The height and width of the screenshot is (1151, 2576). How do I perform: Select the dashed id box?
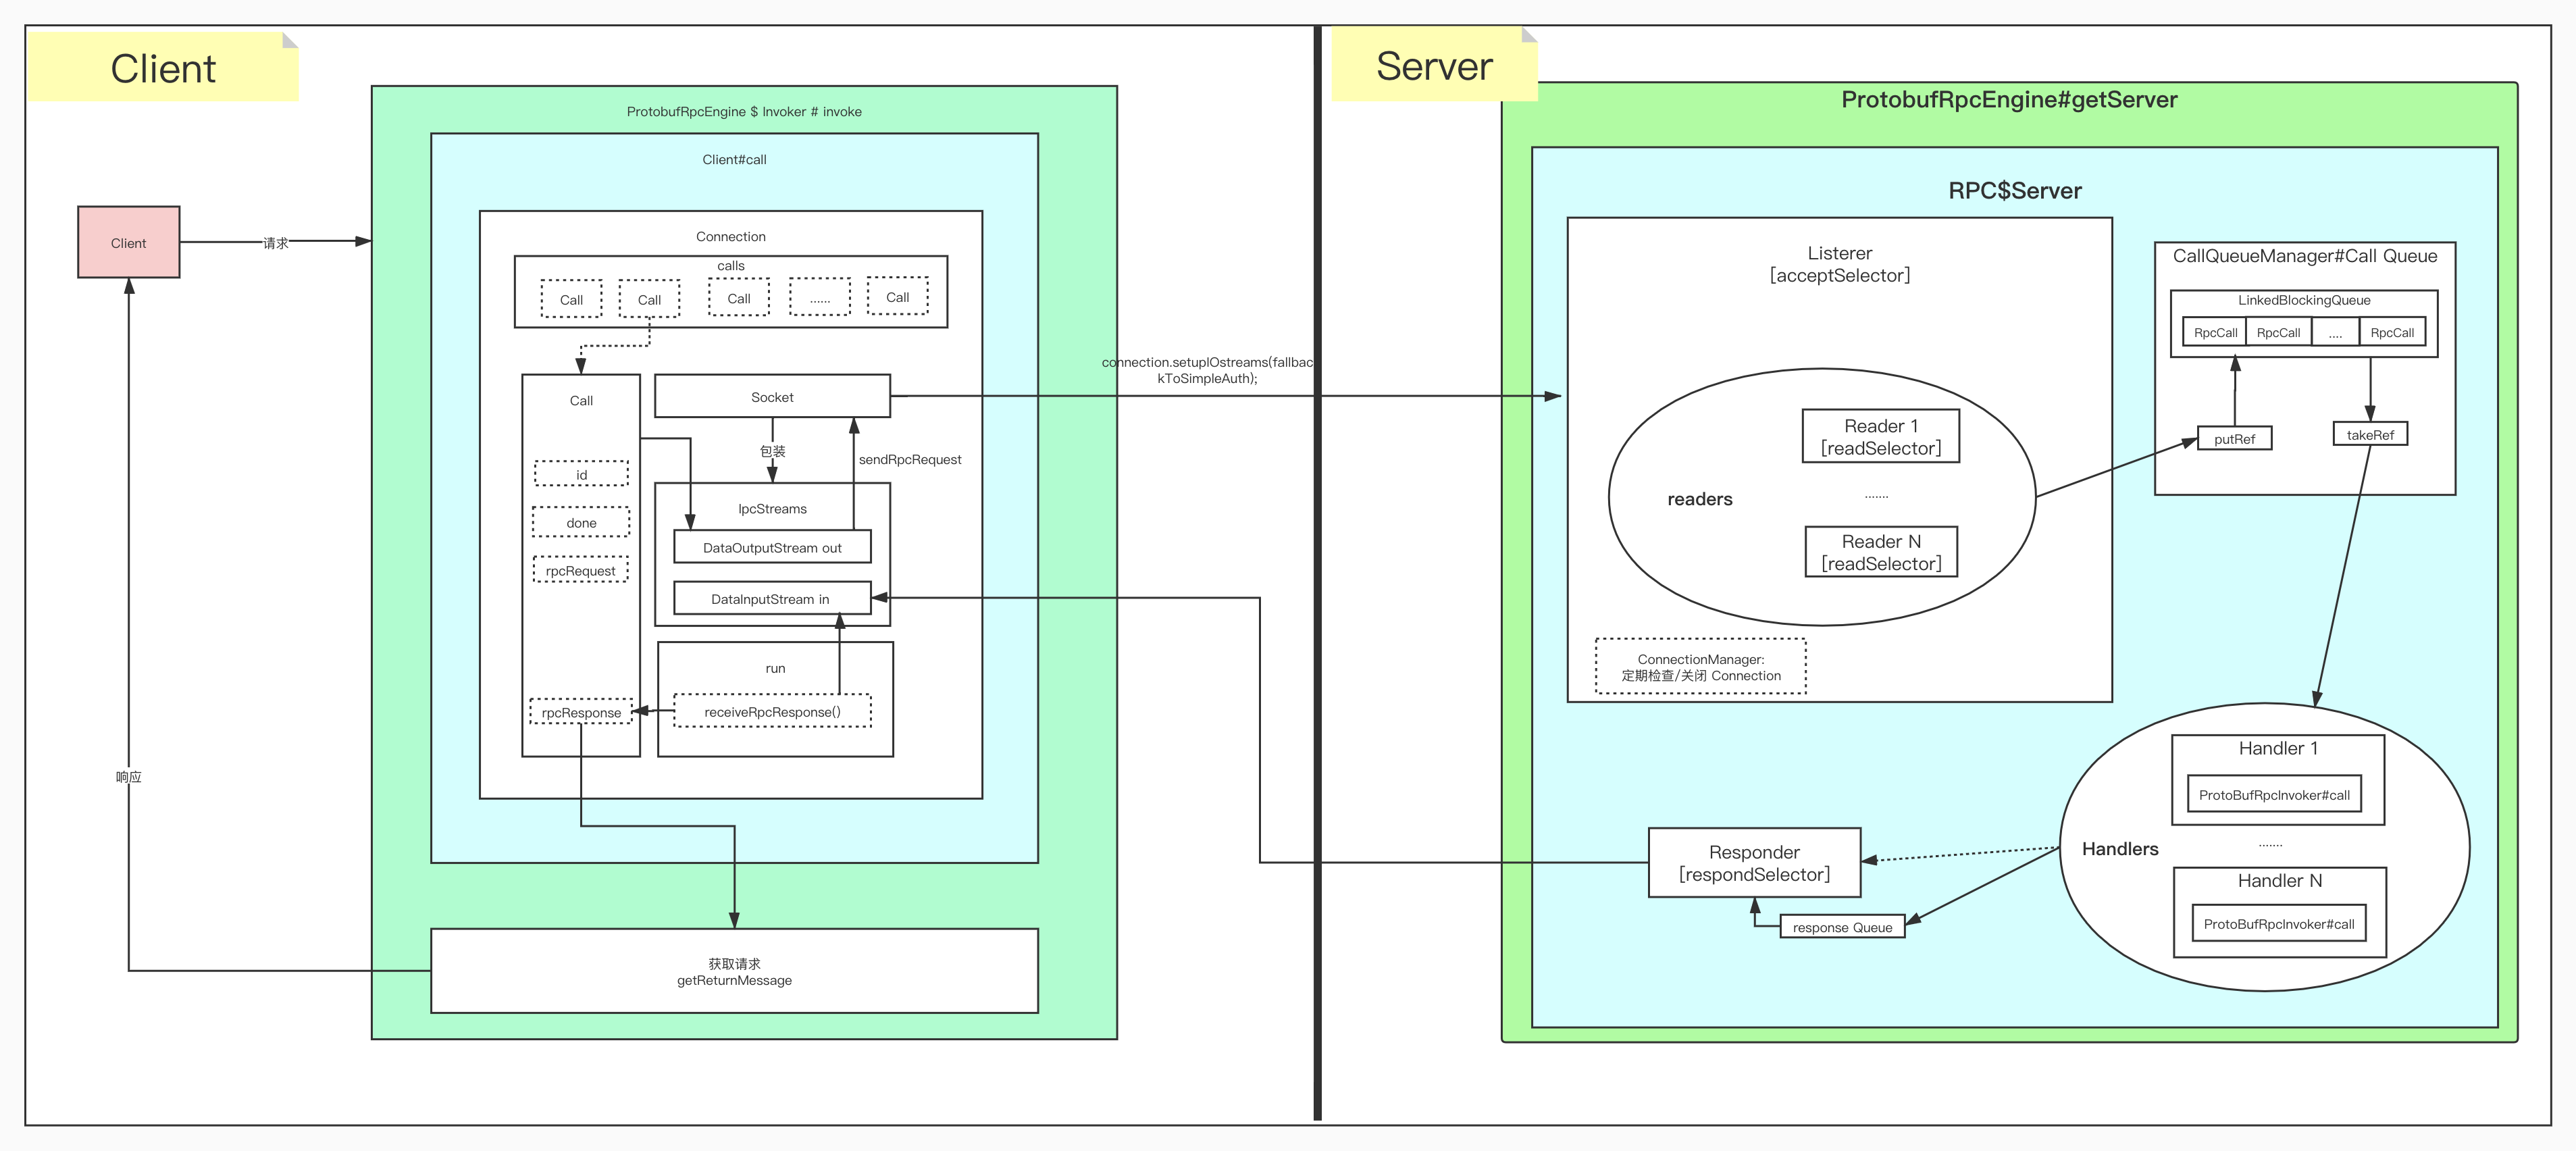[x=581, y=474]
